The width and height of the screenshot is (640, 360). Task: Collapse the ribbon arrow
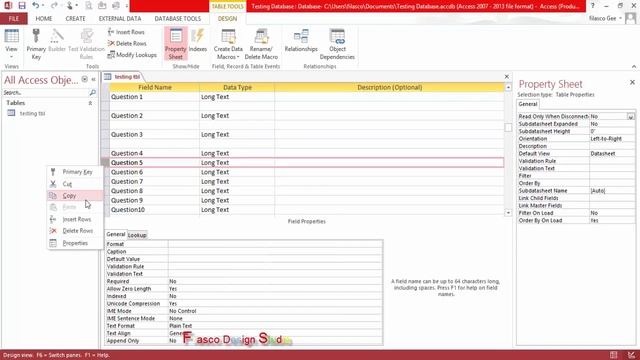click(x=633, y=67)
